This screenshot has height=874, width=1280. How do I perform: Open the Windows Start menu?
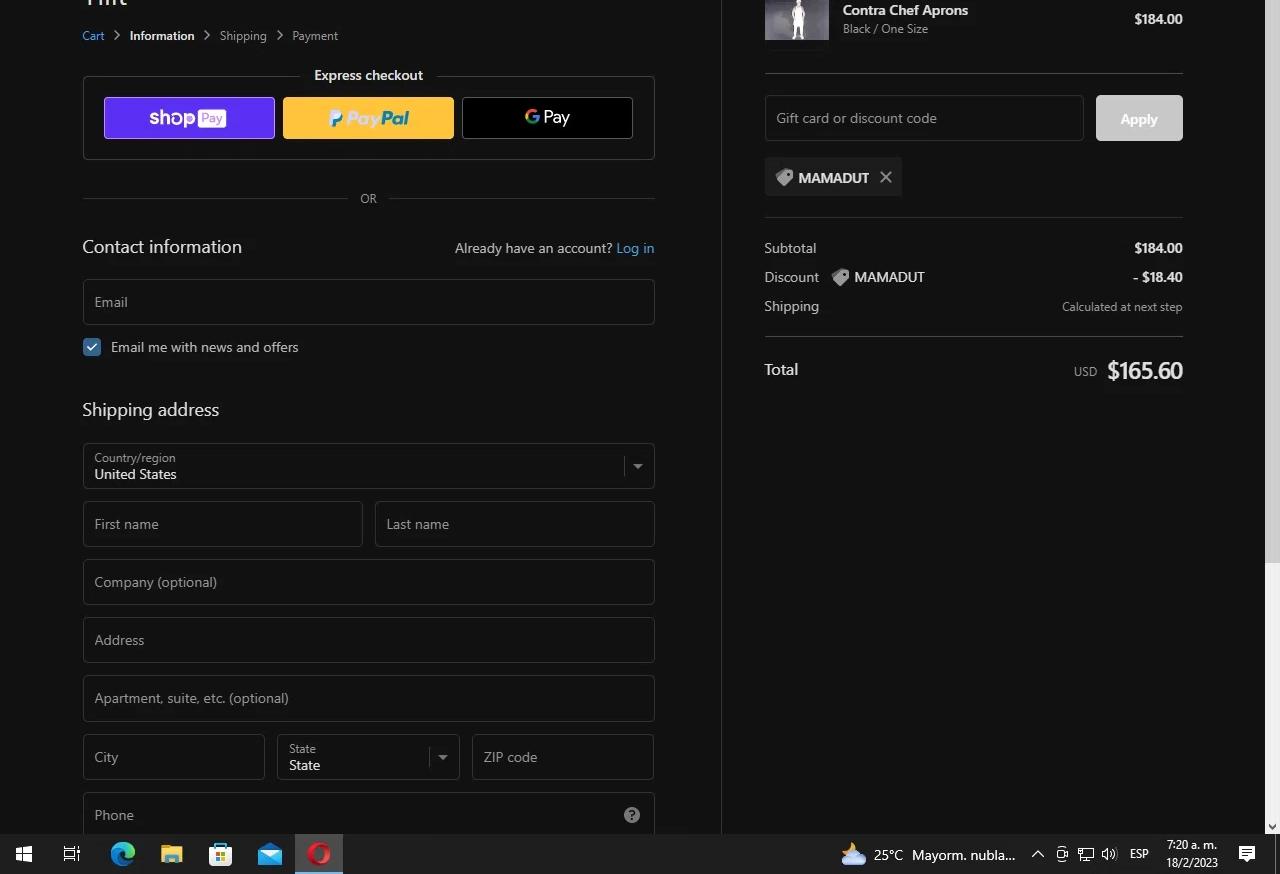coord(24,854)
